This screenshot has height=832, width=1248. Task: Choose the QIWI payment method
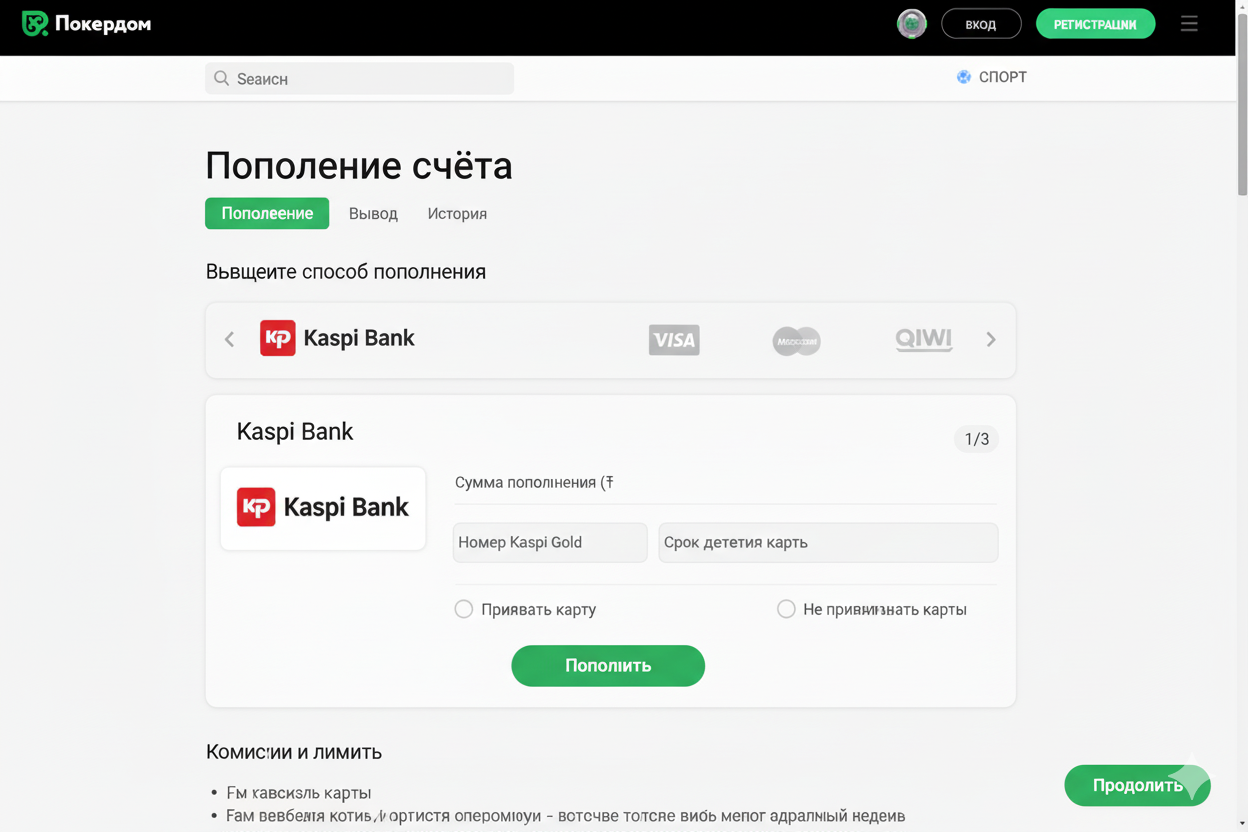923,340
